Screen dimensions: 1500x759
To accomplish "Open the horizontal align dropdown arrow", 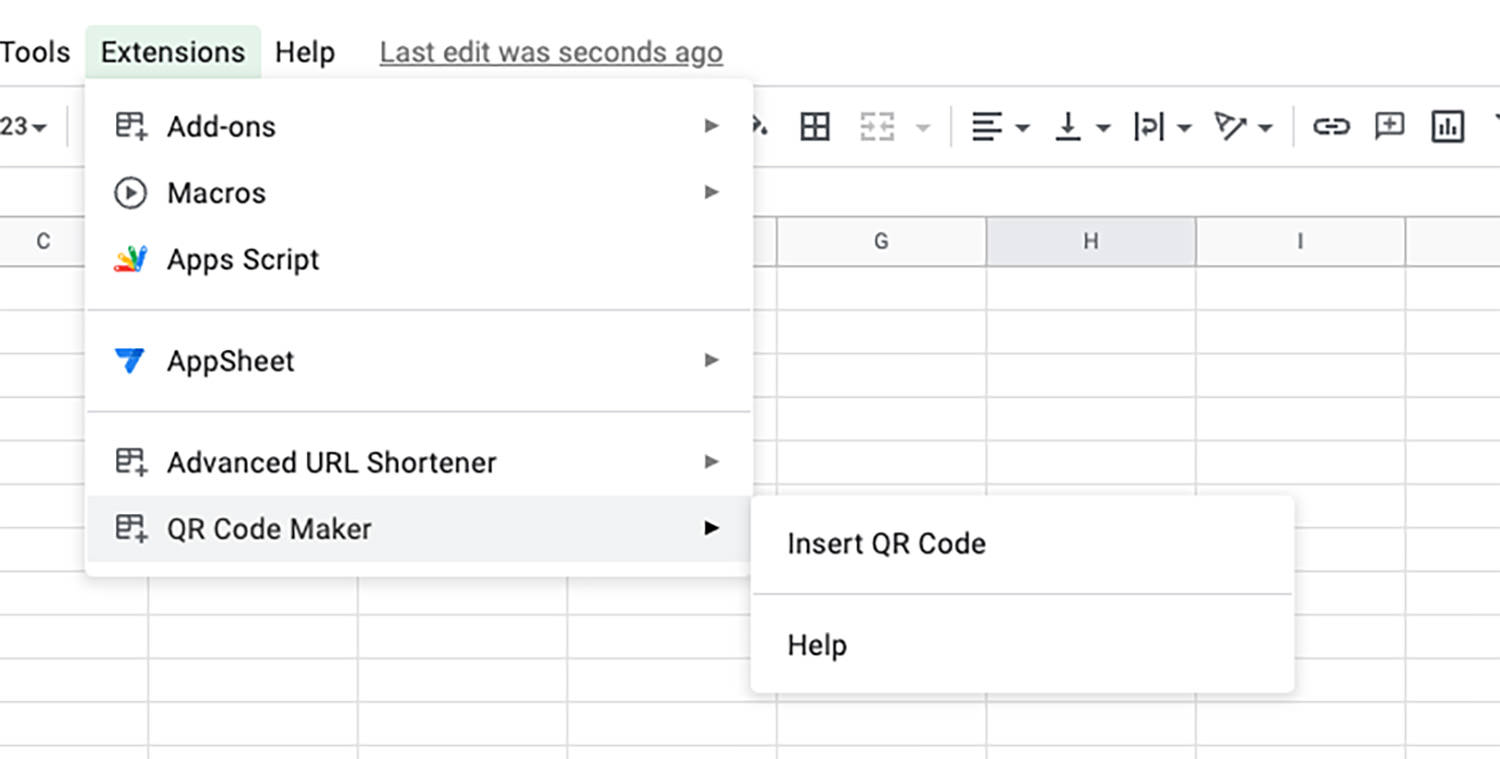I will click(1023, 128).
